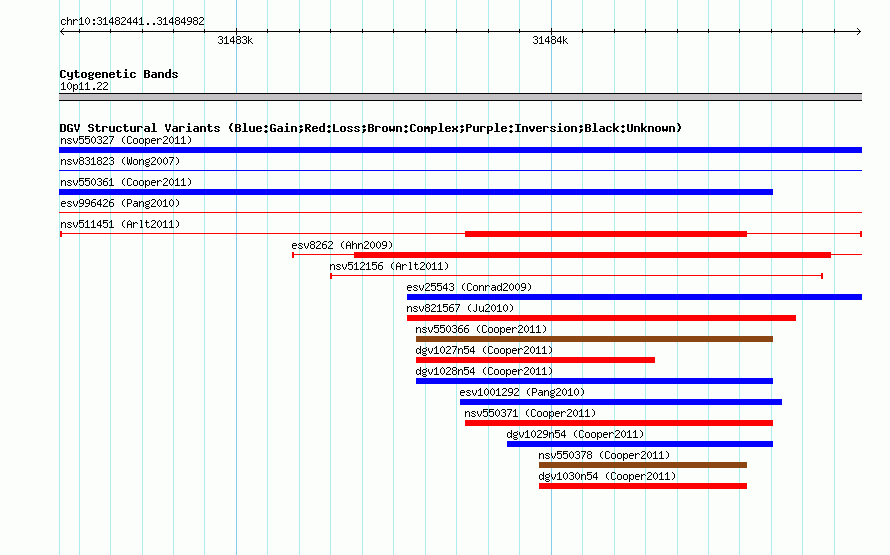Click the dgv1029n54 (Cooper2011) label
The width and height of the screenshot is (890, 555).
(576, 434)
